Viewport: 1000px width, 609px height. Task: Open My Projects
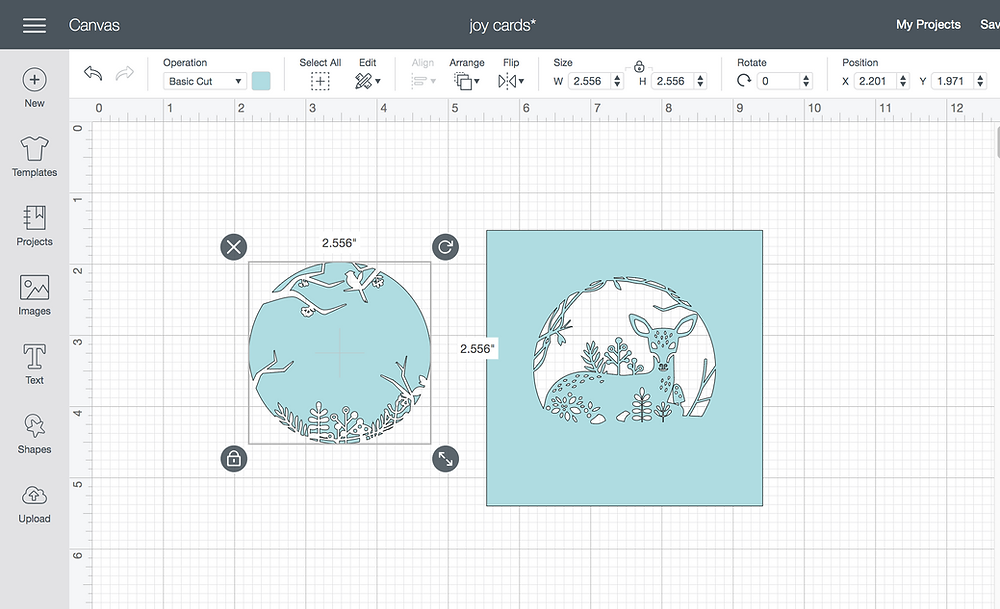coord(928,25)
